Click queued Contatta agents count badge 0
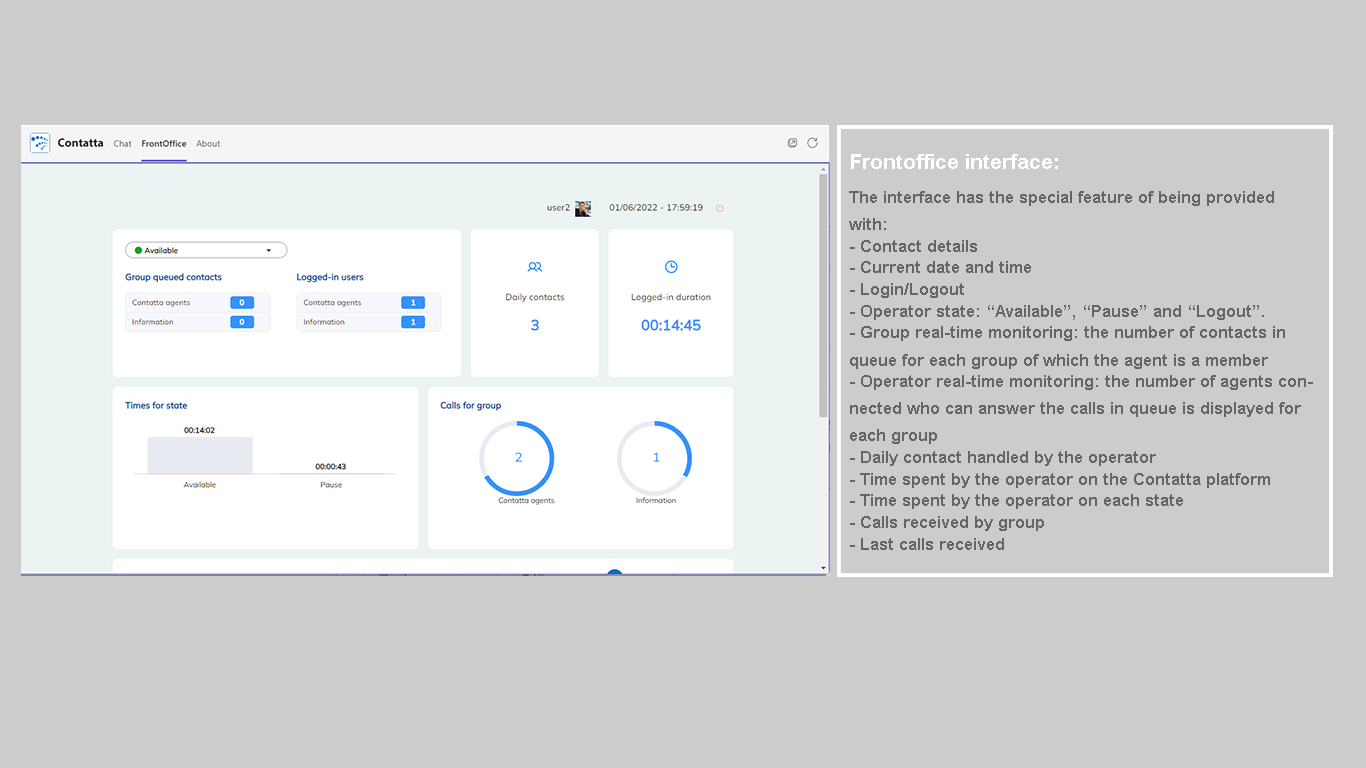Image resolution: width=1366 pixels, height=768 pixels. (242, 302)
